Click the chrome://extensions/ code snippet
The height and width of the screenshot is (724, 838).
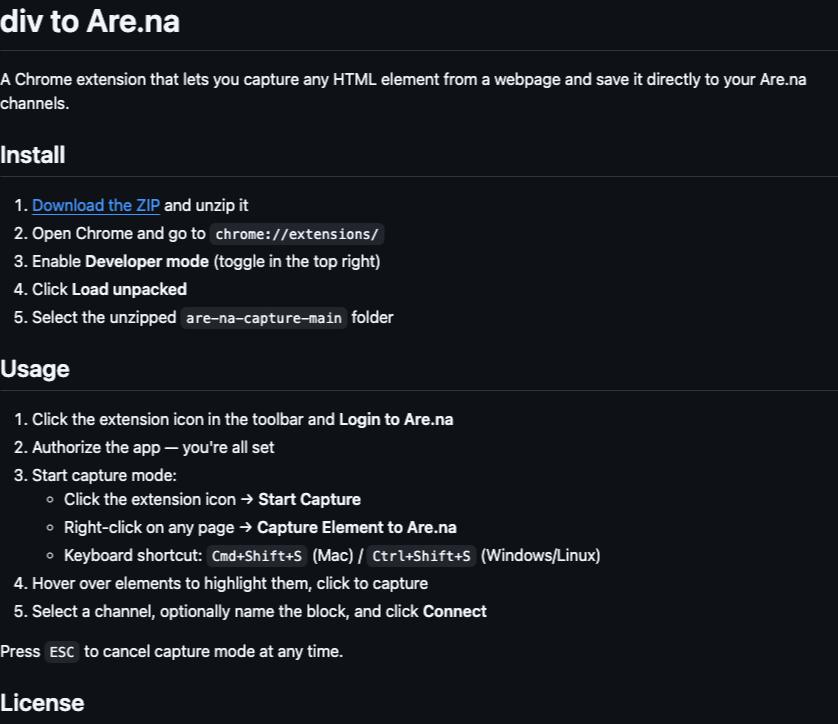(x=297, y=234)
